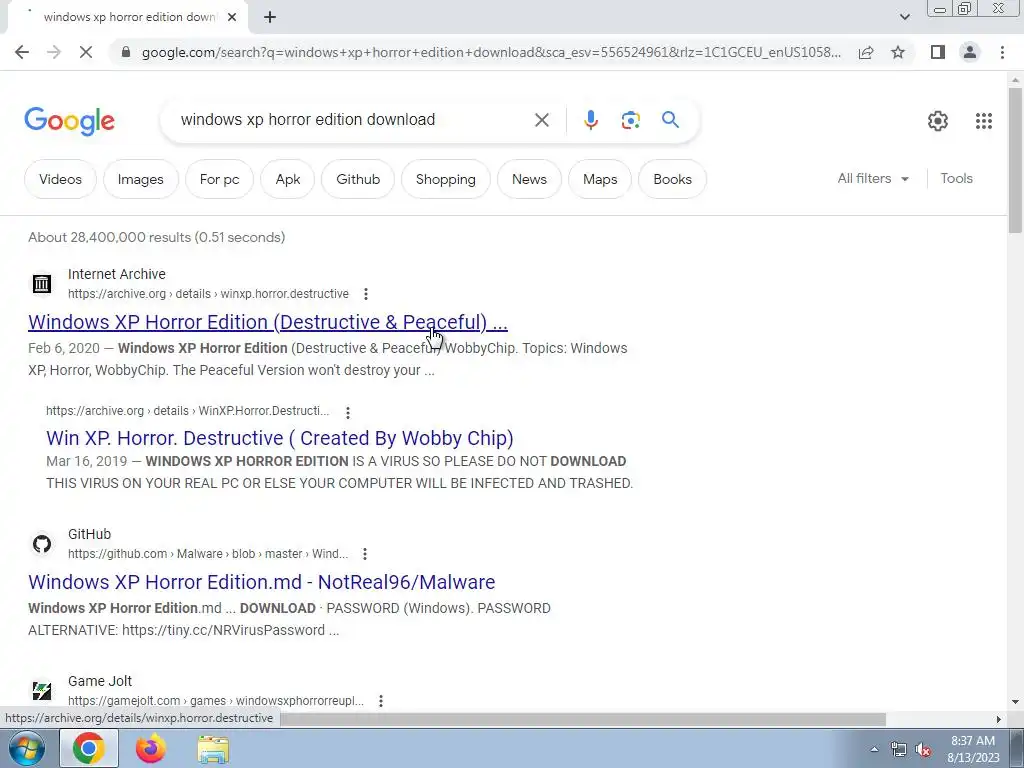The image size is (1024, 768).
Task: Bookmark this page with the star icon
Action: coord(898,52)
